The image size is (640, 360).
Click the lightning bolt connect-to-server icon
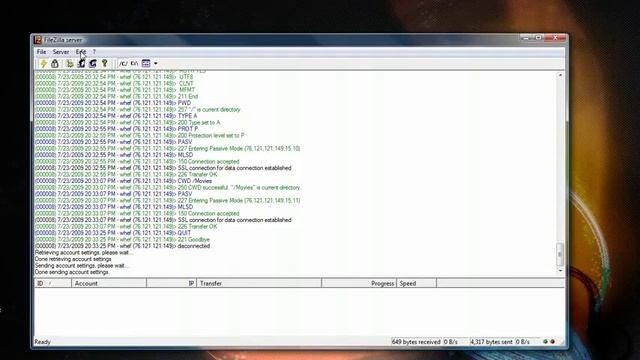click(x=44, y=63)
